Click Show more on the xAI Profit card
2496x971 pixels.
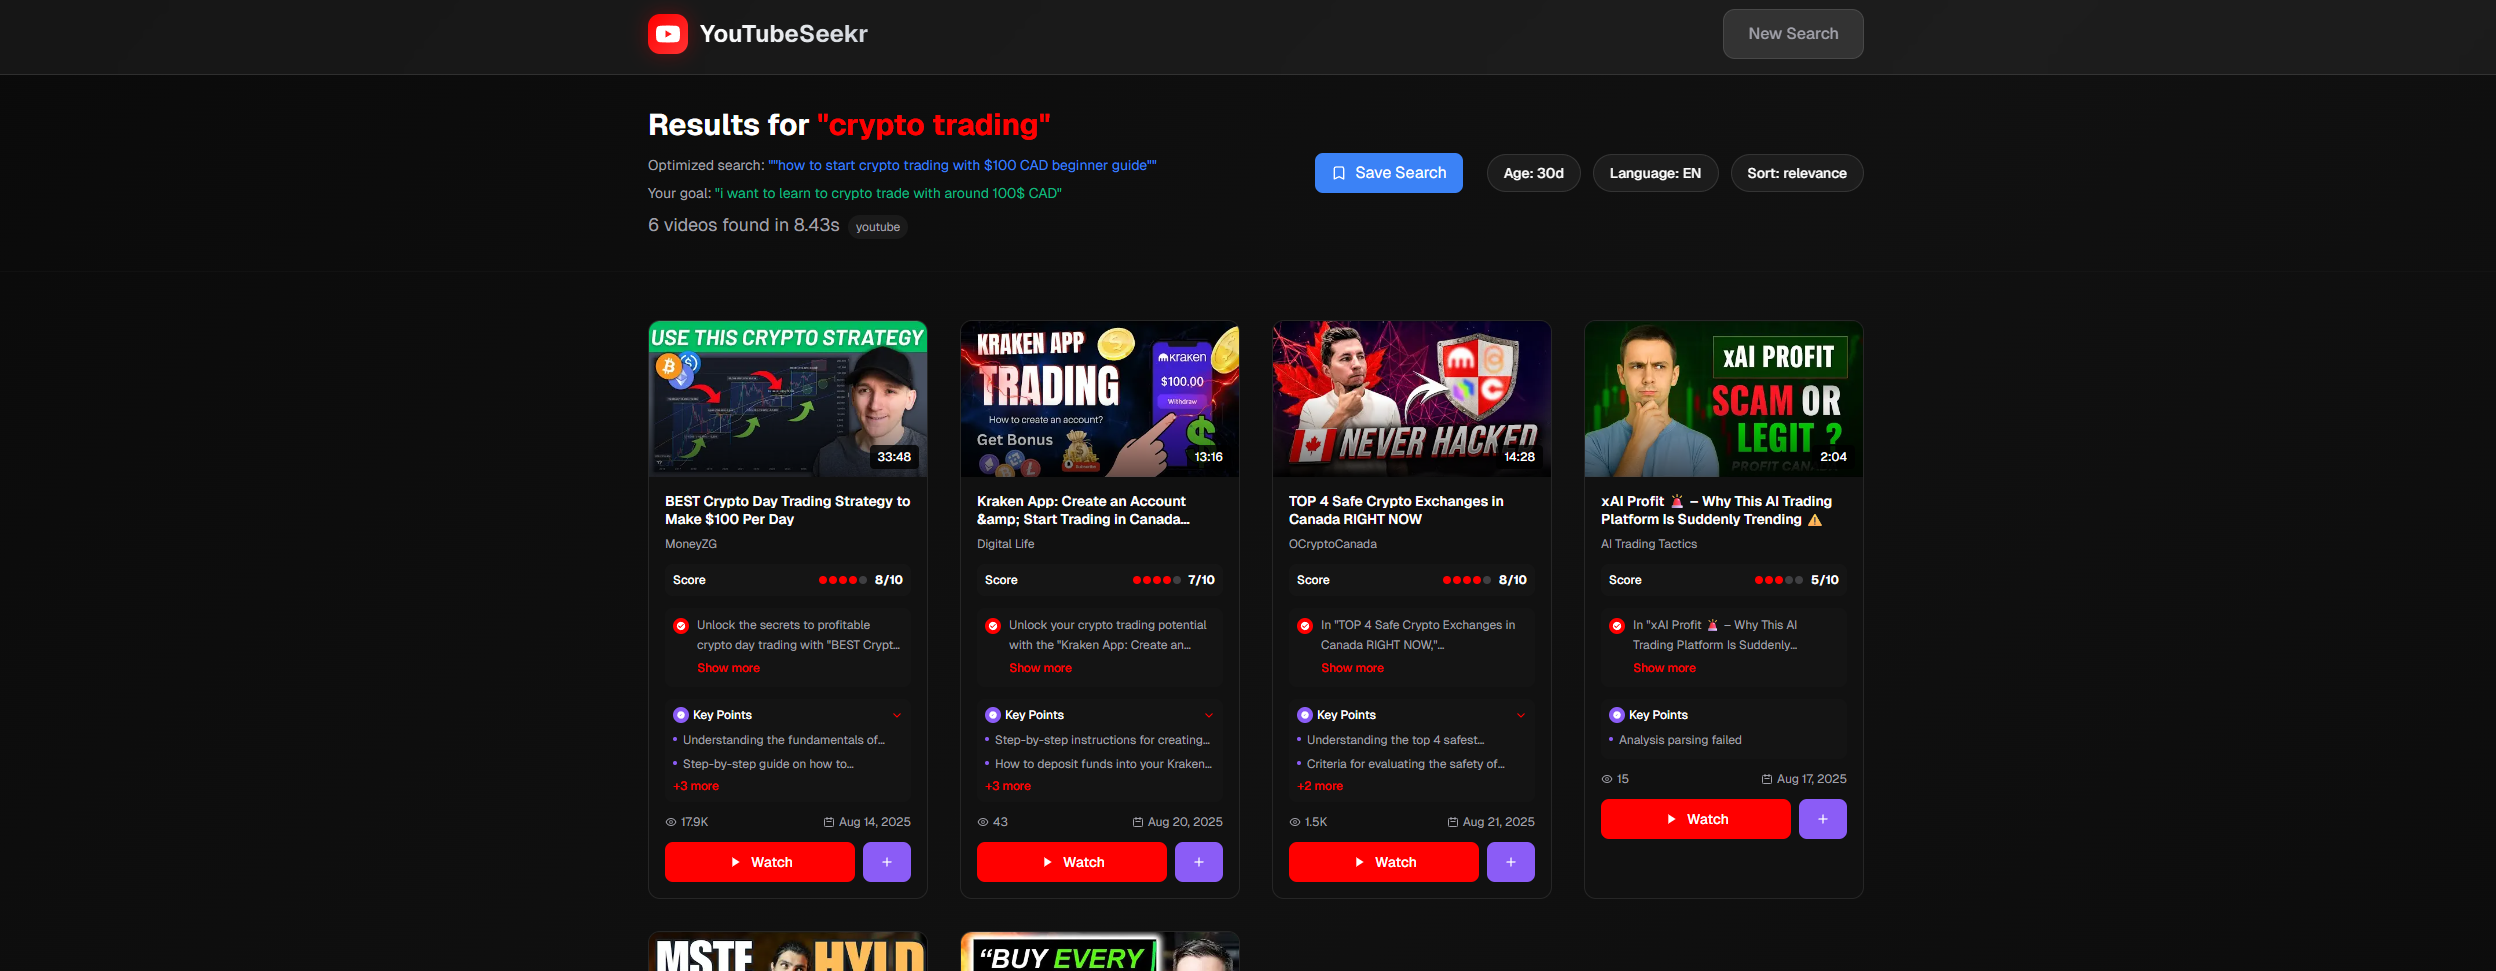pyautogui.click(x=1664, y=668)
